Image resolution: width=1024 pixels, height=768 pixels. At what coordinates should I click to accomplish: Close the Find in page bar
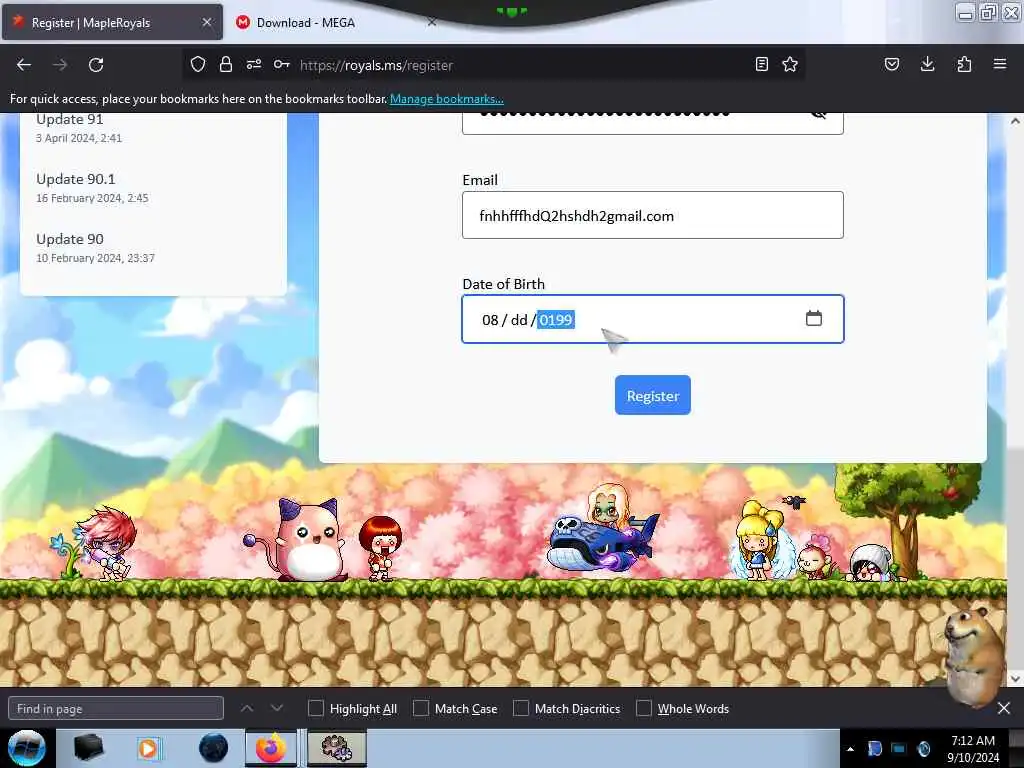click(x=1004, y=708)
